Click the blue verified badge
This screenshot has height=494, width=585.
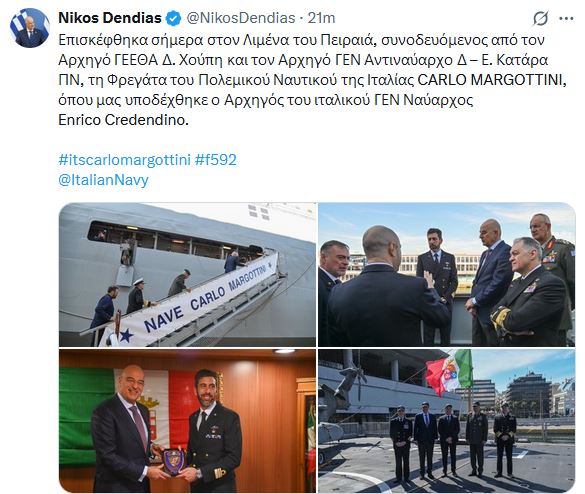point(173,18)
